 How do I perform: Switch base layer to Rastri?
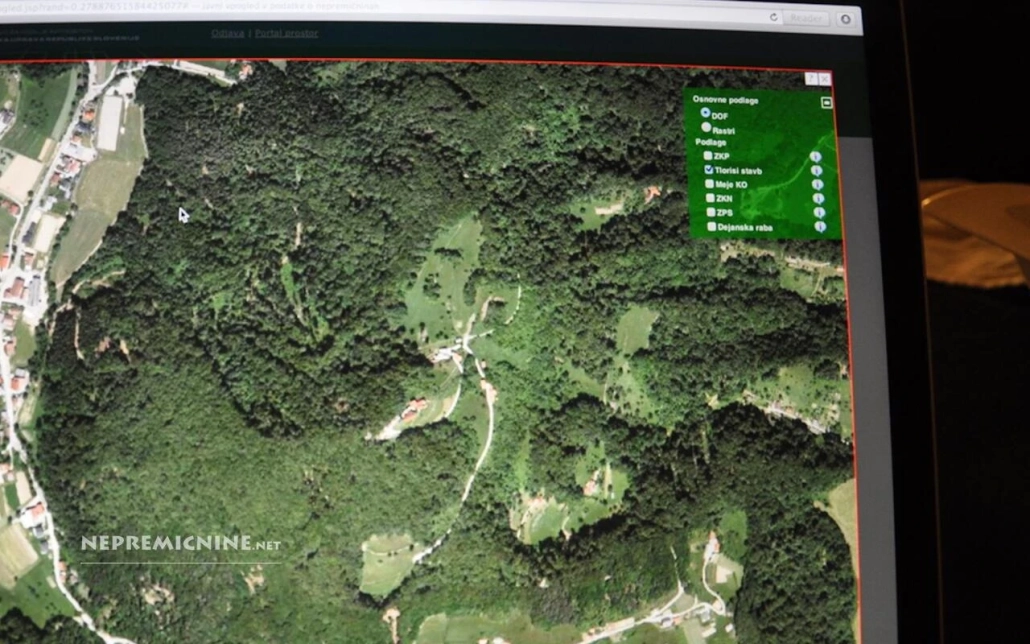click(706, 127)
